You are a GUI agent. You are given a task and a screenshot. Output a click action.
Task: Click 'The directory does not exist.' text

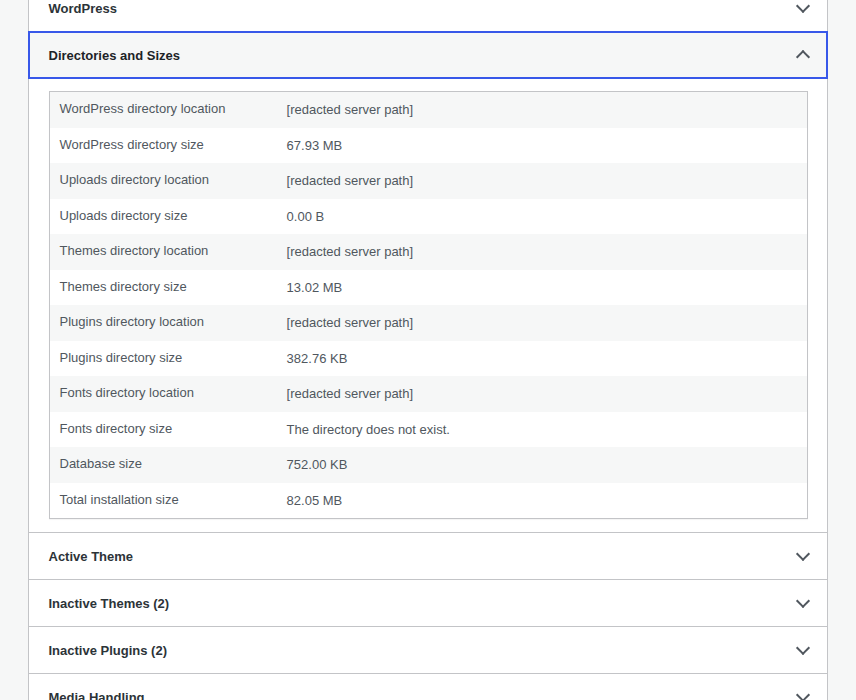[x=368, y=430]
